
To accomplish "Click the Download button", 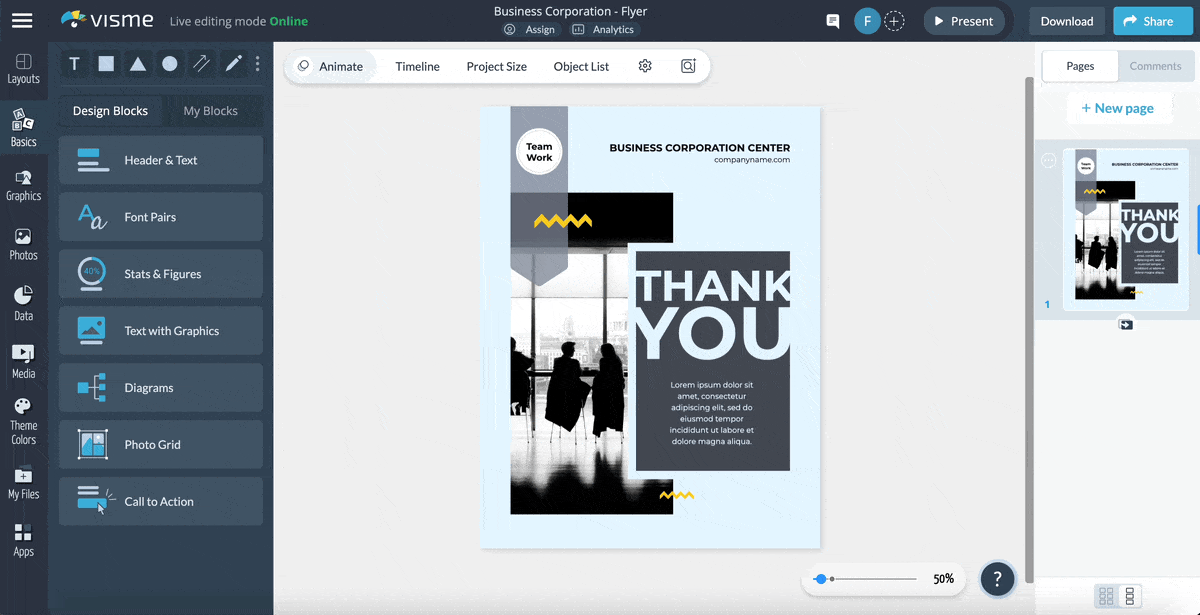I will [x=1066, y=20].
